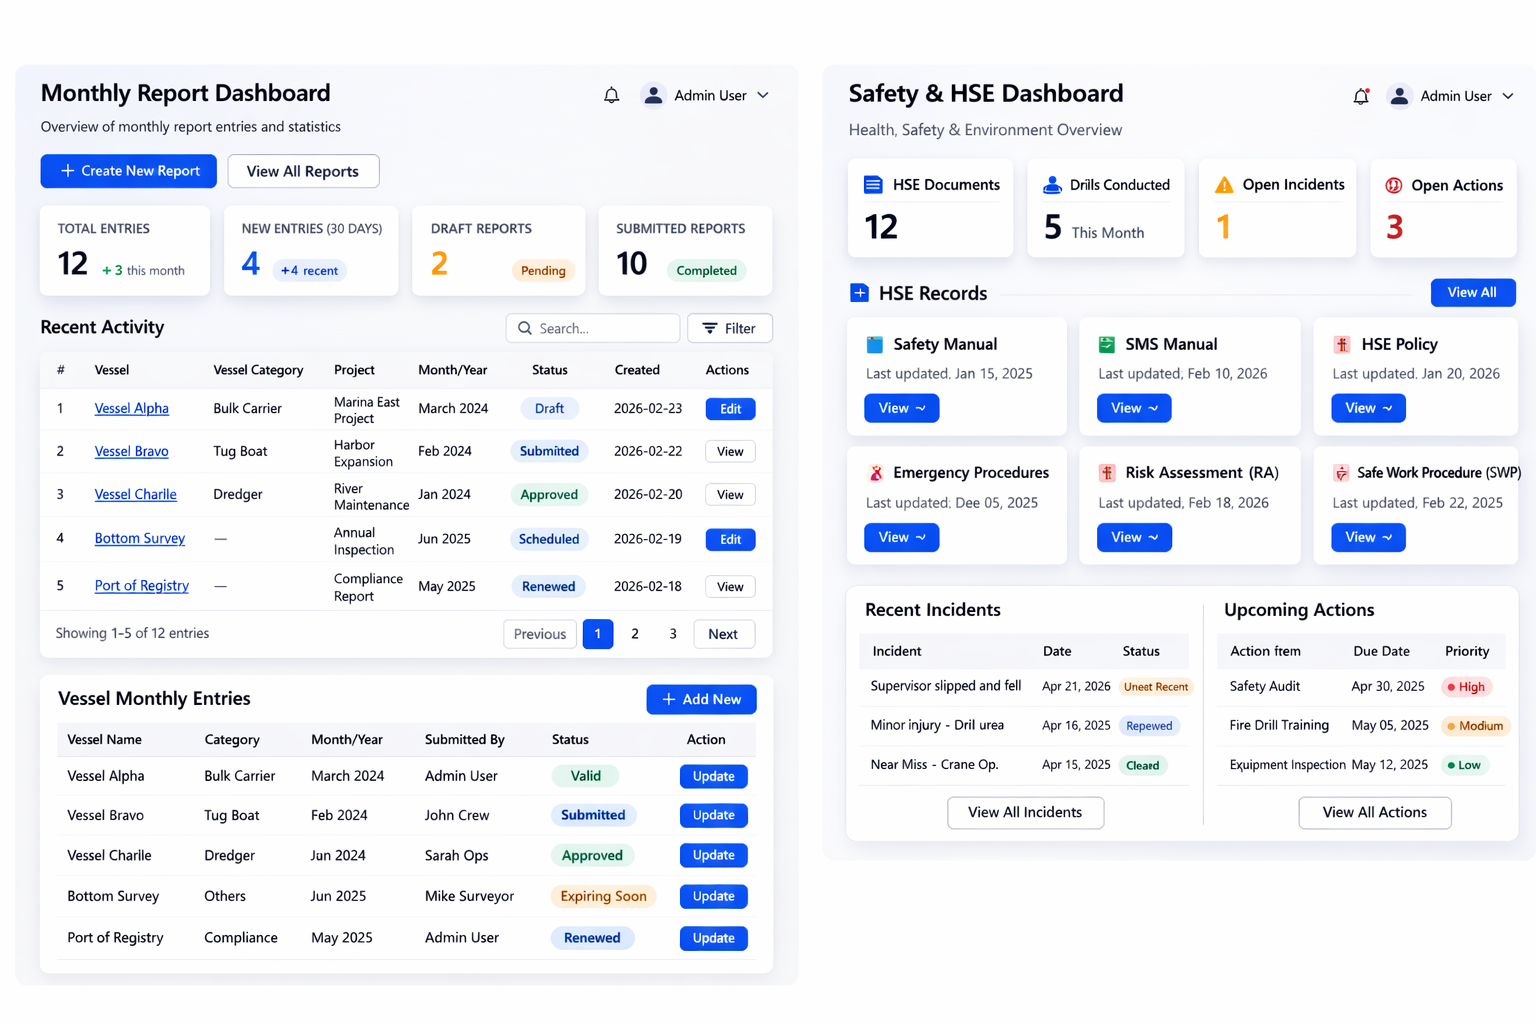The image size is (1536, 1024).
Task: Open the View dropdown under SMS Manual
Action: coord(1133,408)
